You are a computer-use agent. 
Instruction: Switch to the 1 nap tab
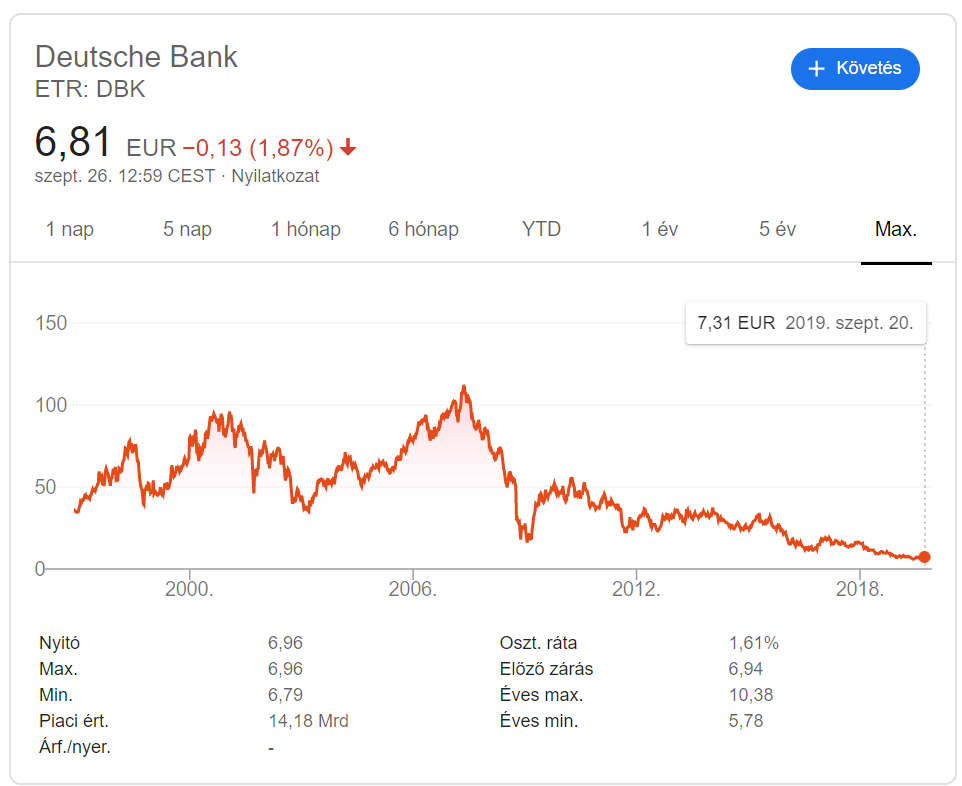pos(70,229)
